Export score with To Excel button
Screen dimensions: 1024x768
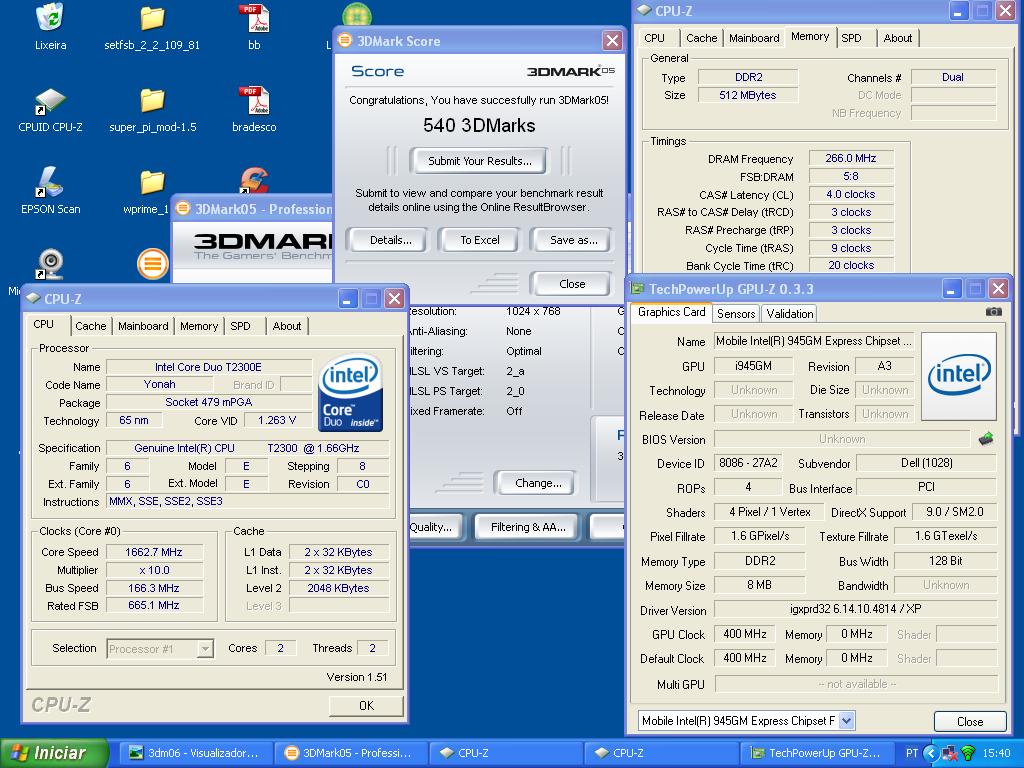479,240
